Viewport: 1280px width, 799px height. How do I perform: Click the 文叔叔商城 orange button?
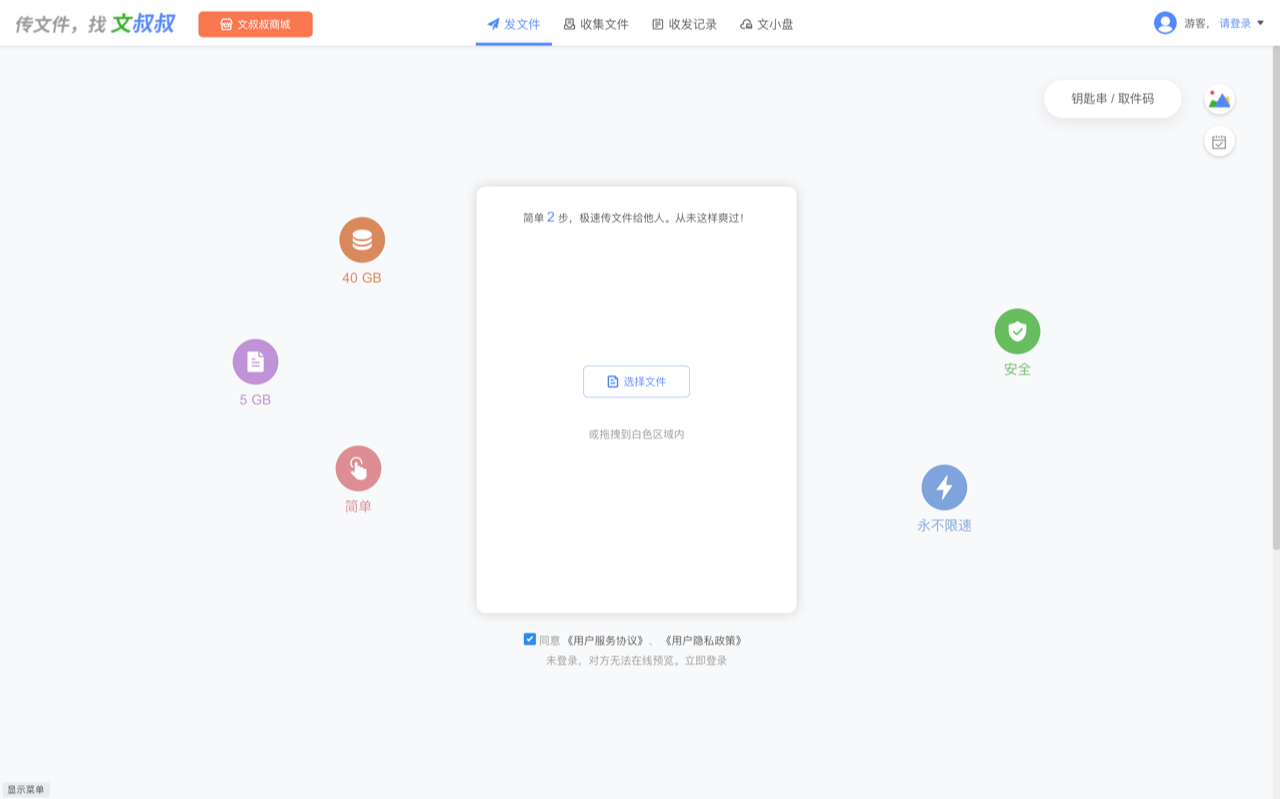[255, 24]
